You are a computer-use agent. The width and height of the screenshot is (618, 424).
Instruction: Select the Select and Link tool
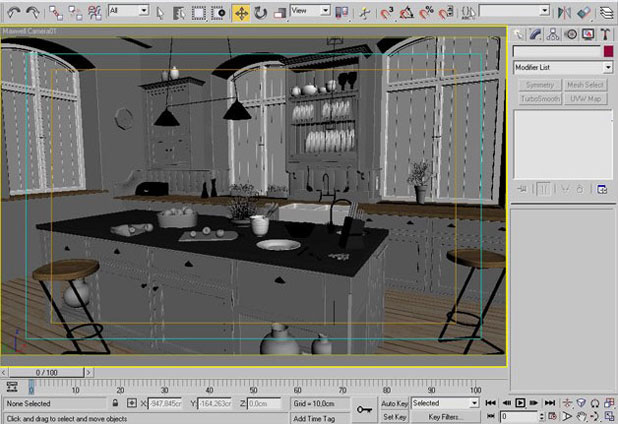56,13
